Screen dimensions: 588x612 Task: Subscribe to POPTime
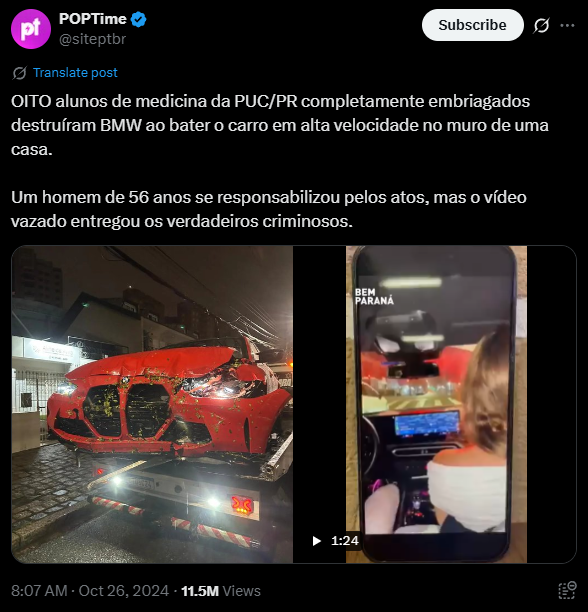point(473,25)
